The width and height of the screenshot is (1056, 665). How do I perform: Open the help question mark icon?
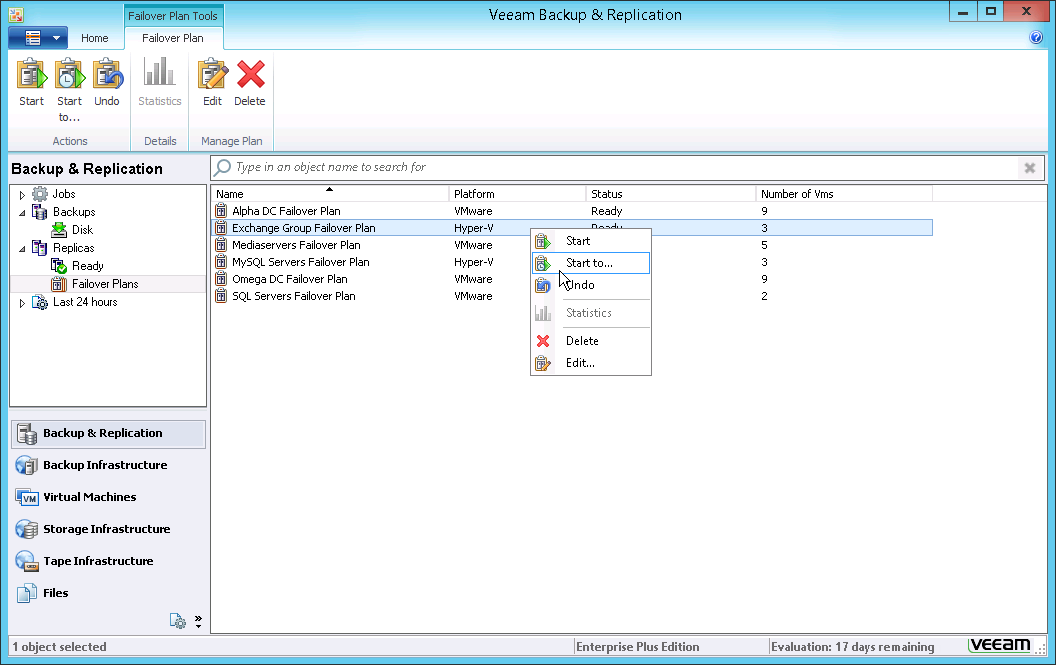[1036, 38]
